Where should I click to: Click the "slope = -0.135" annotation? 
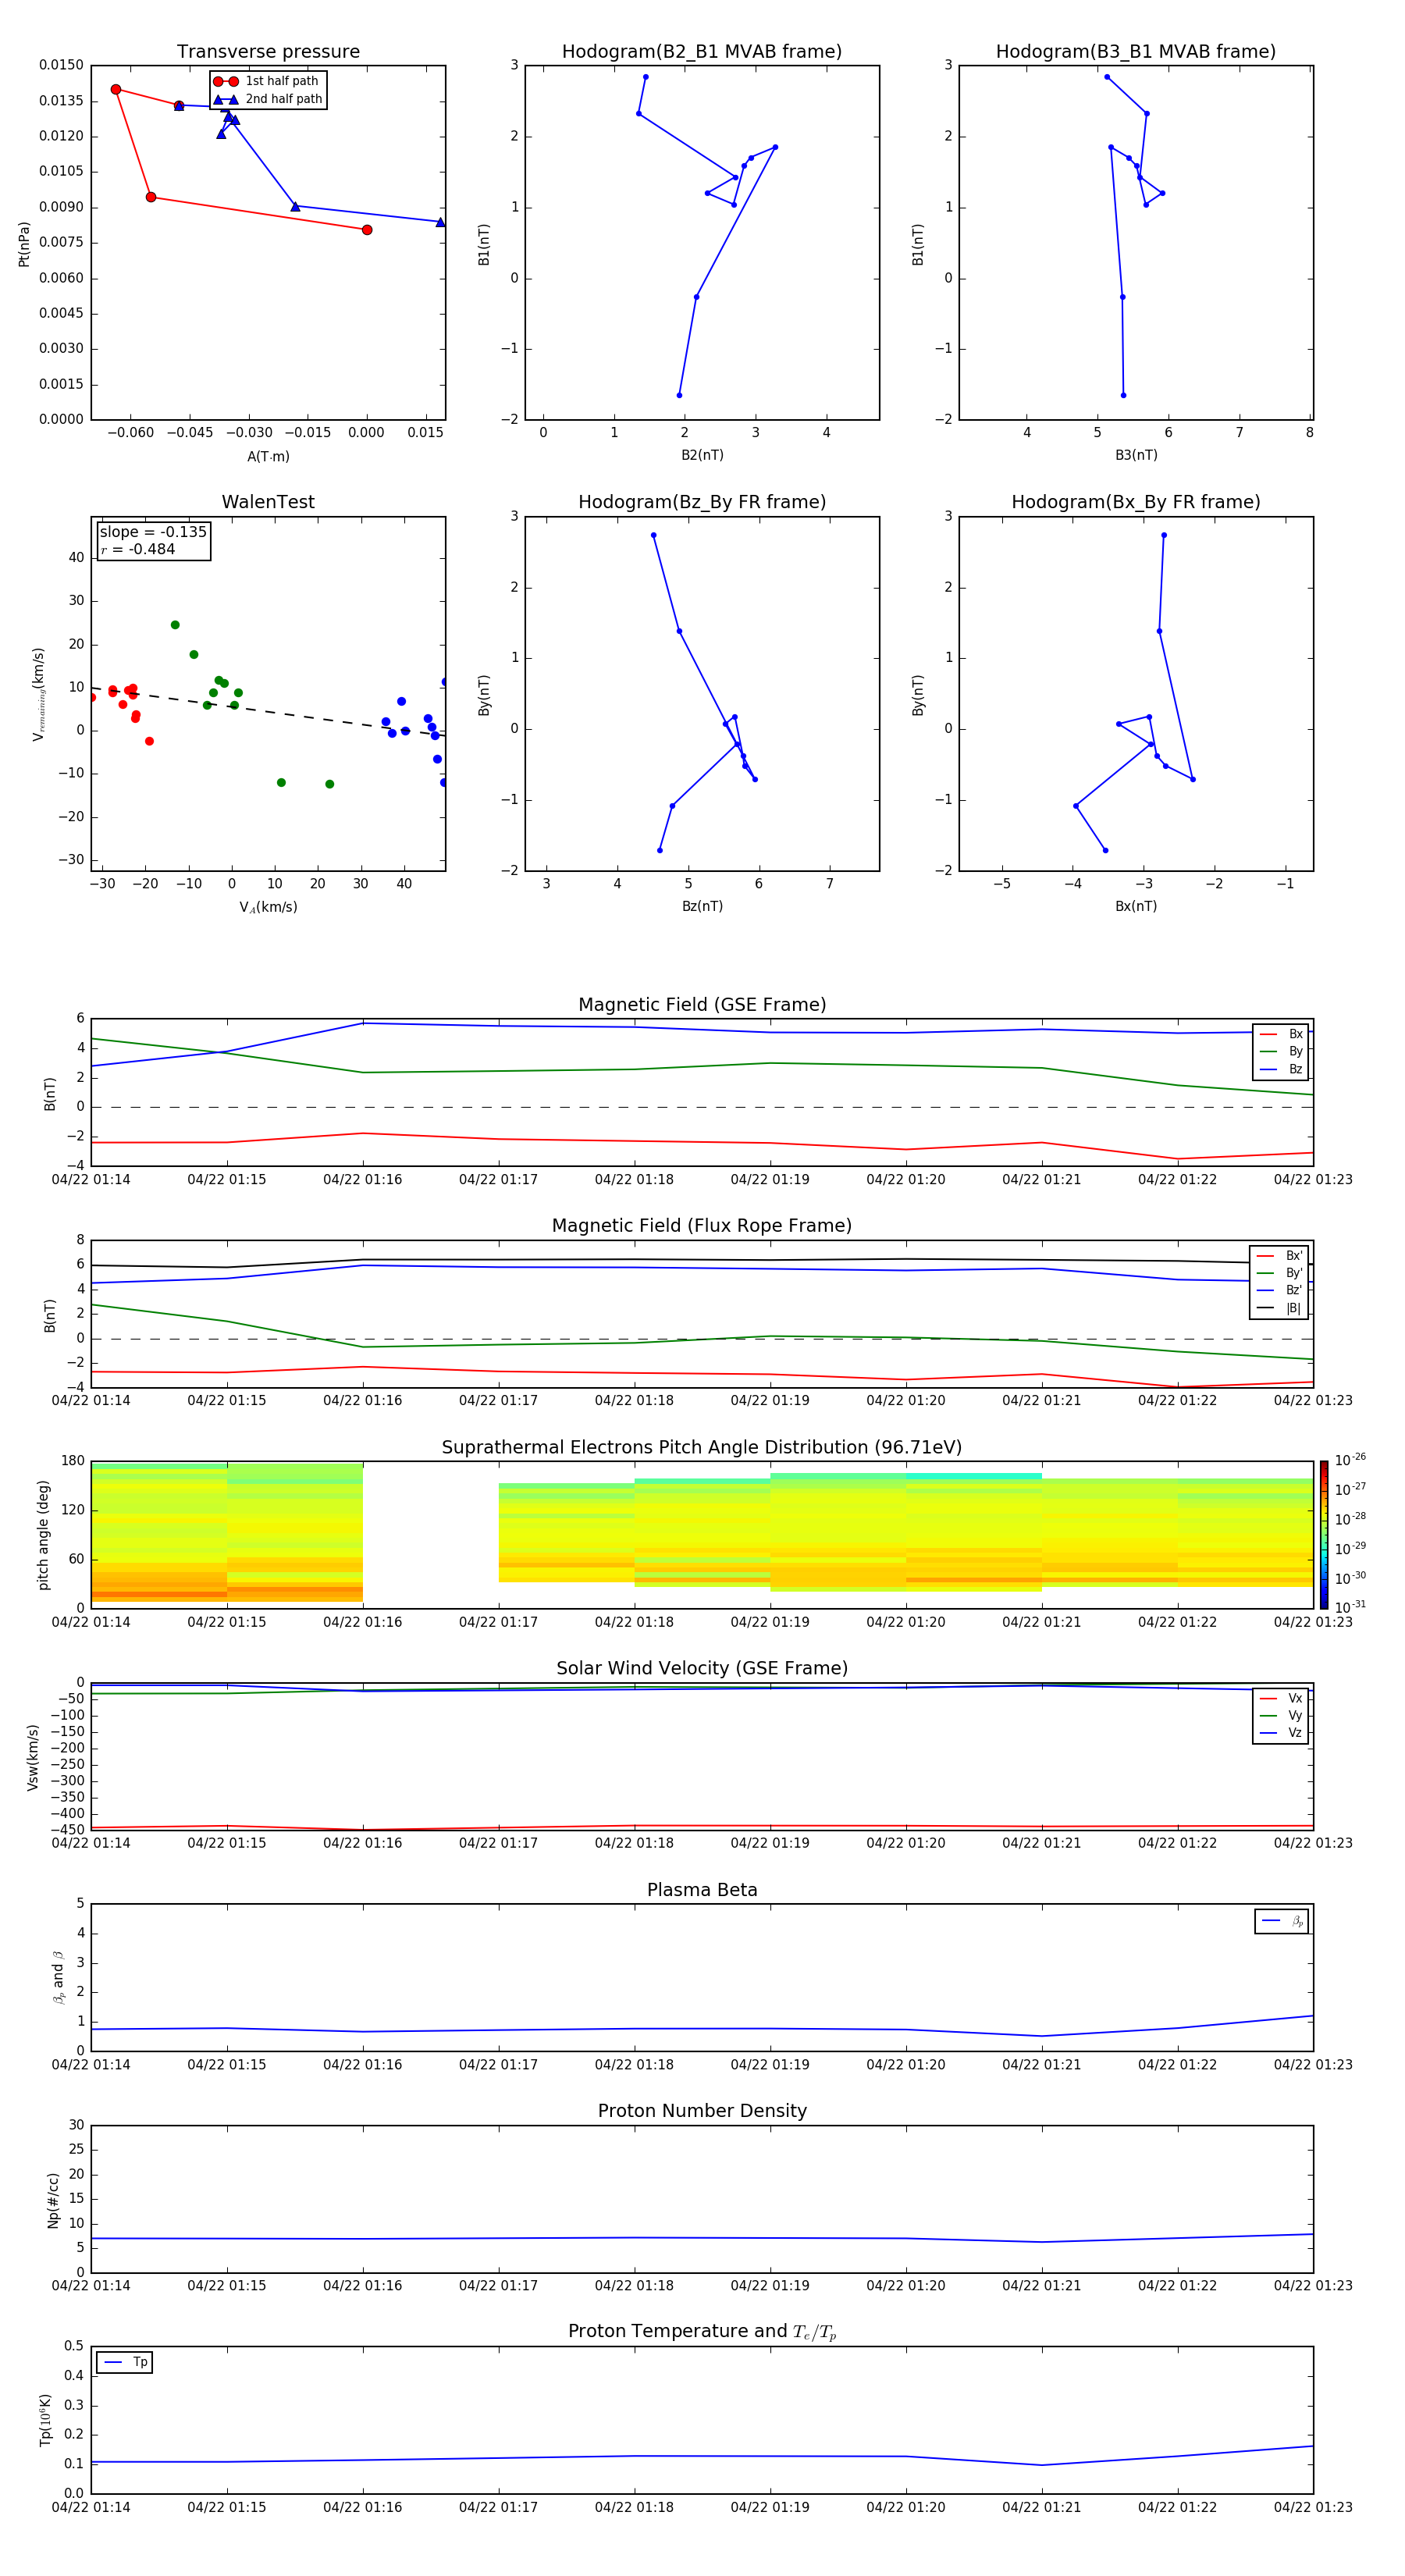pos(153,532)
